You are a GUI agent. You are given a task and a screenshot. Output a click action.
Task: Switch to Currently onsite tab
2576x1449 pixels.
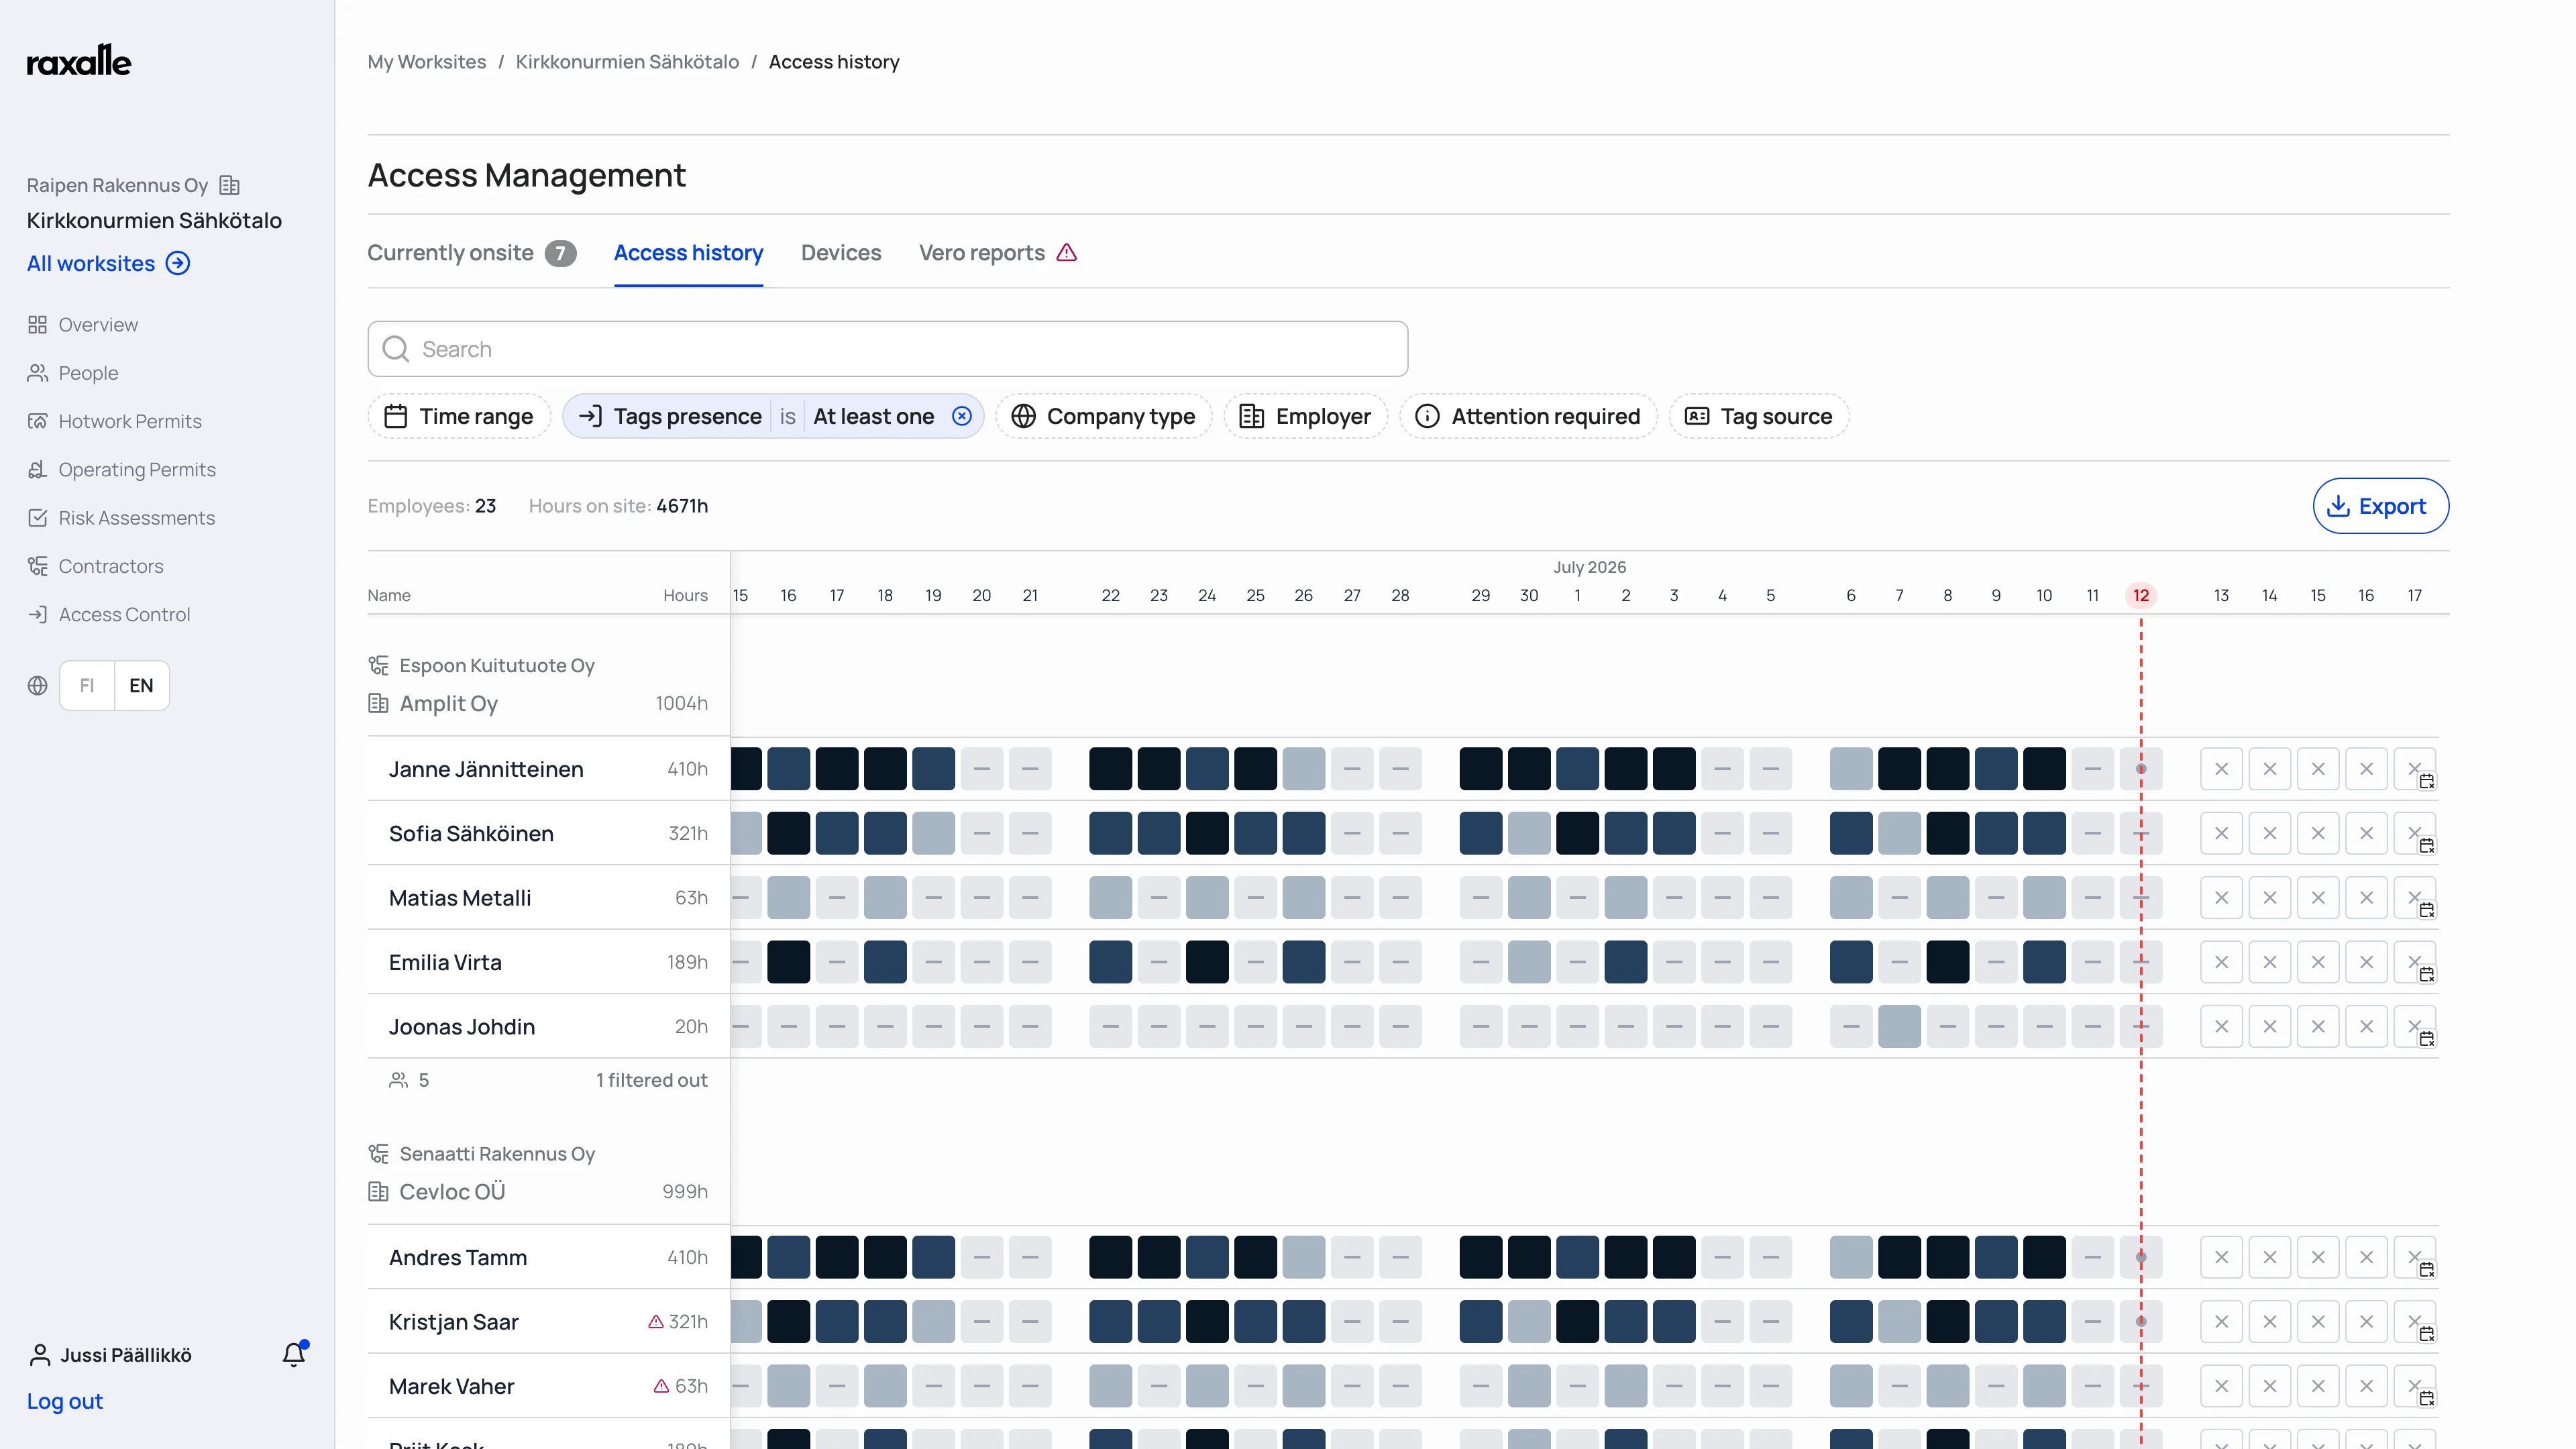[x=471, y=253]
